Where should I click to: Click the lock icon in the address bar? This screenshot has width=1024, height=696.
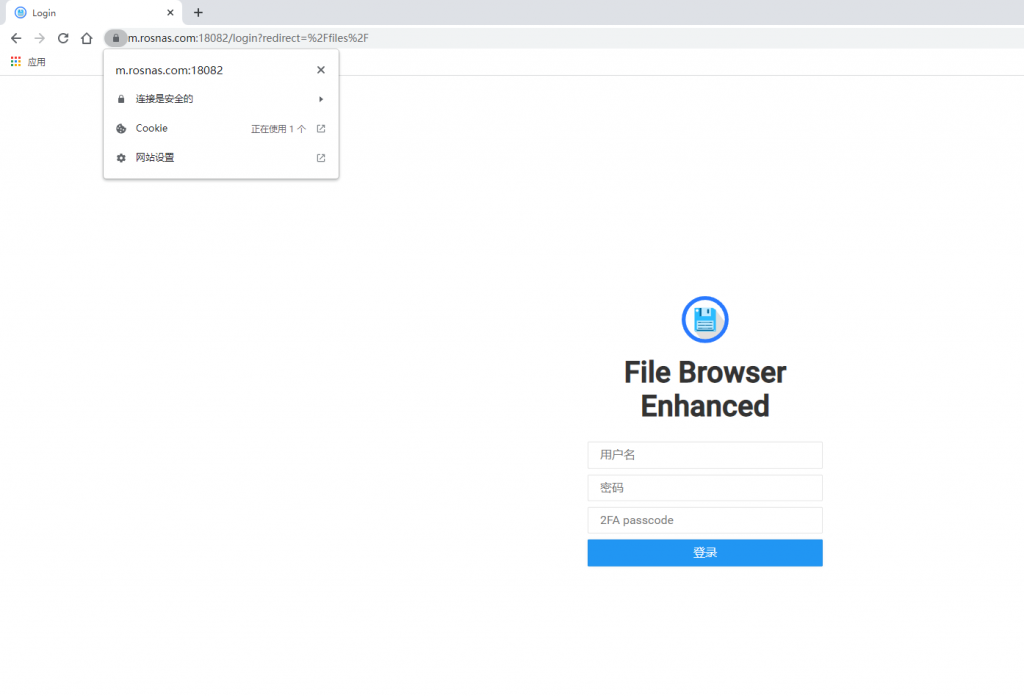coord(116,39)
